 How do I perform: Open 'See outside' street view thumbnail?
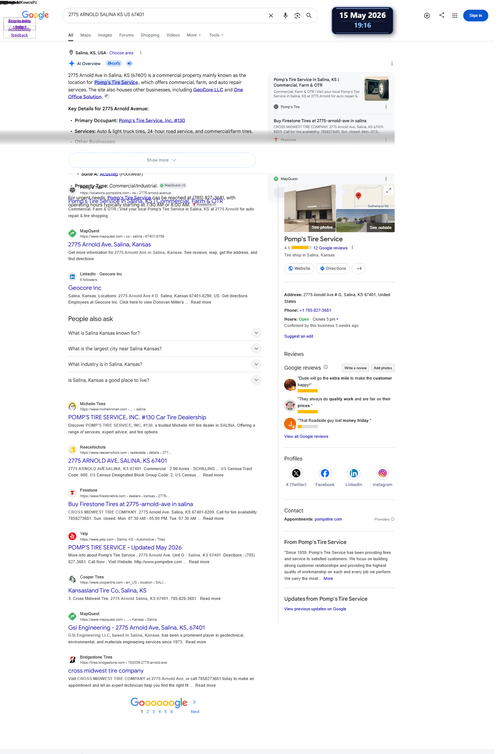tap(365, 220)
